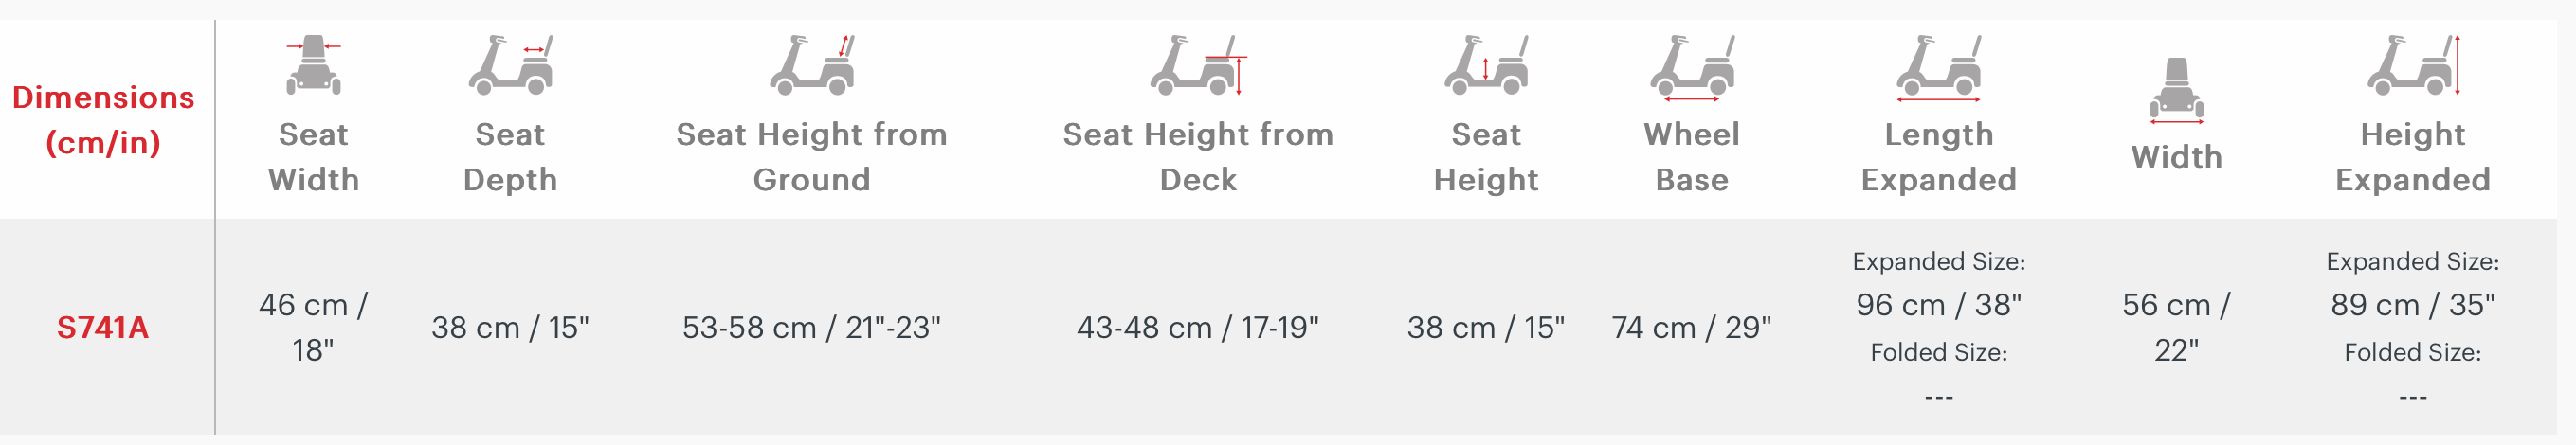This screenshot has width=2576, height=445.
Task: Select the S741A model label
Action: click(x=103, y=327)
